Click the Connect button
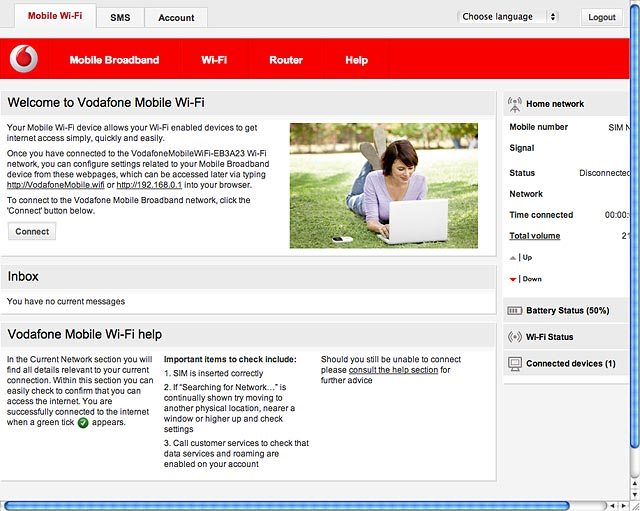This screenshot has height=511, width=640. (32, 231)
